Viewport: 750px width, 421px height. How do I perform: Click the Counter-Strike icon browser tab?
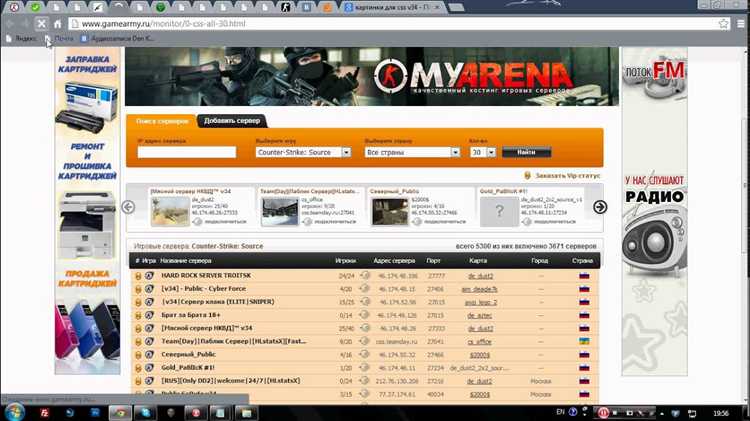click(x=286, y=7)
